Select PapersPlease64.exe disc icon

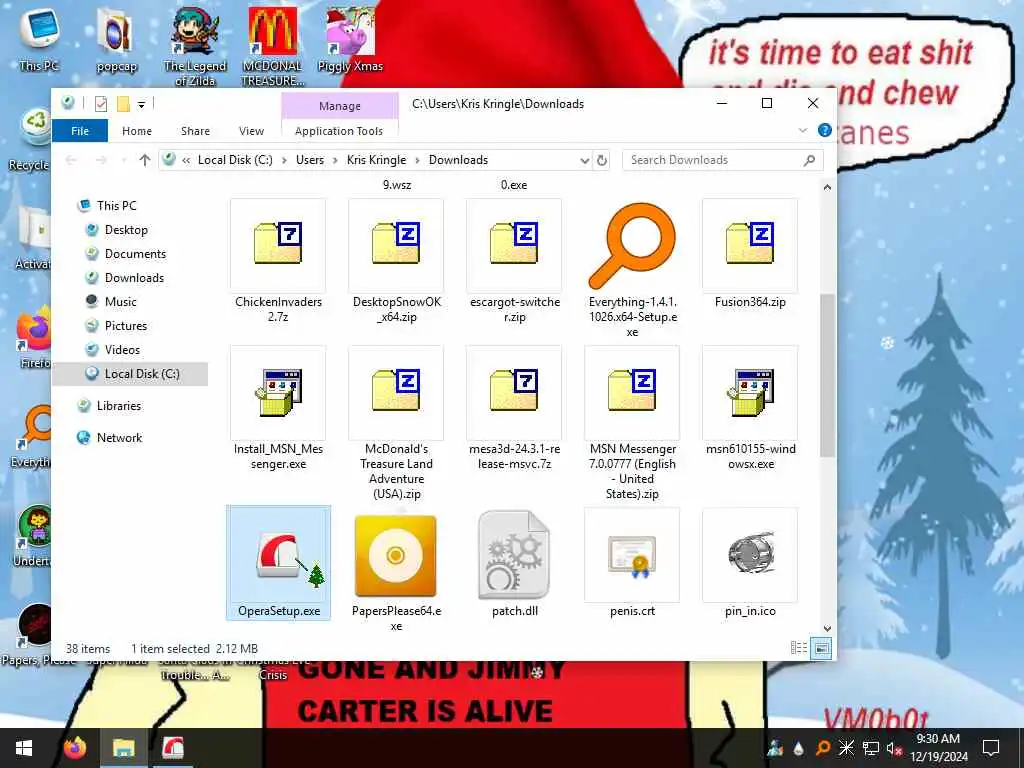(396, 556)
